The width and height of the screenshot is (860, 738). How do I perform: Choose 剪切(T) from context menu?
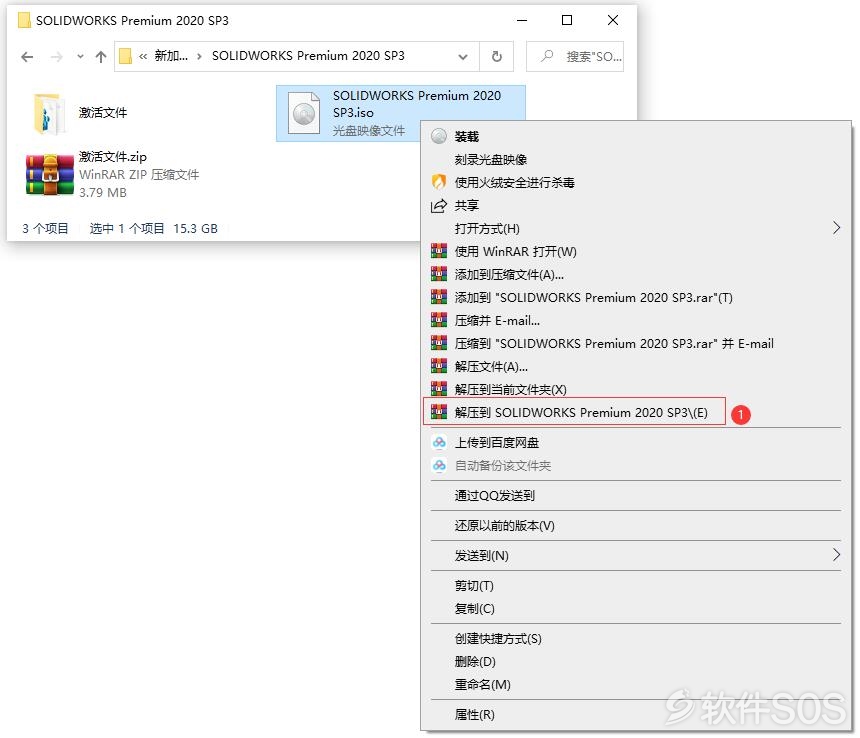pyautogui.click(x=636, y=586)
